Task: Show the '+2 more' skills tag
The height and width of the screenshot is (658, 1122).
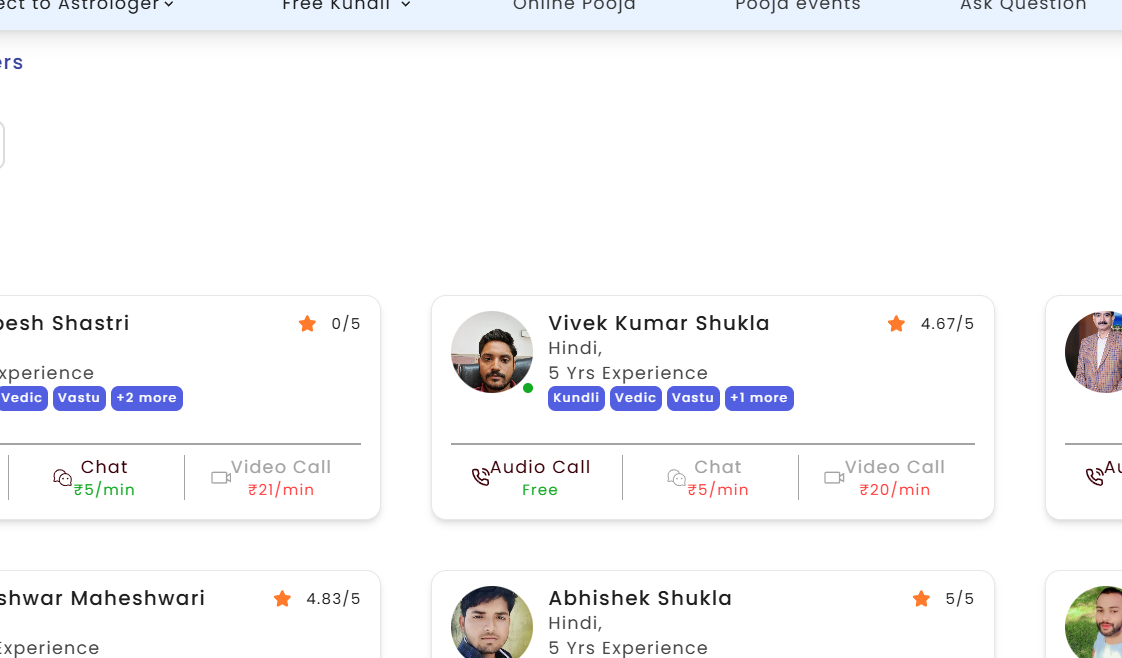Action: click(146, 398)
